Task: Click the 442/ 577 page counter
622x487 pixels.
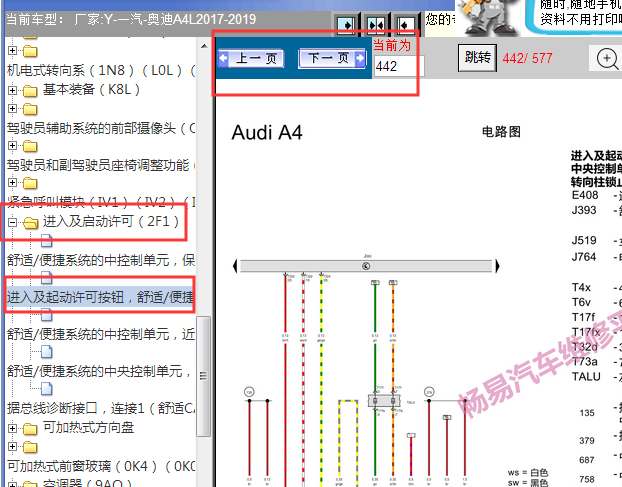Action: point(527,58)
